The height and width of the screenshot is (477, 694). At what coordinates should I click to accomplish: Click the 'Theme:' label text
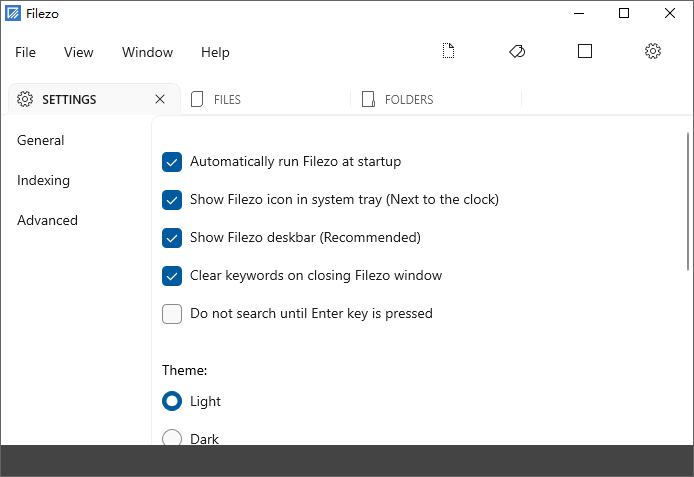click(x=185, y=370)
